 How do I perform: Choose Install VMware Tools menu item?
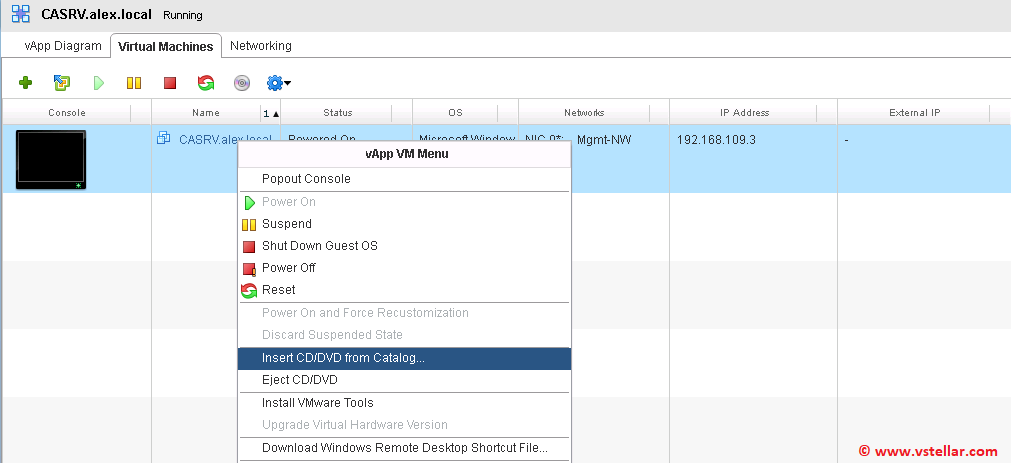317,403
